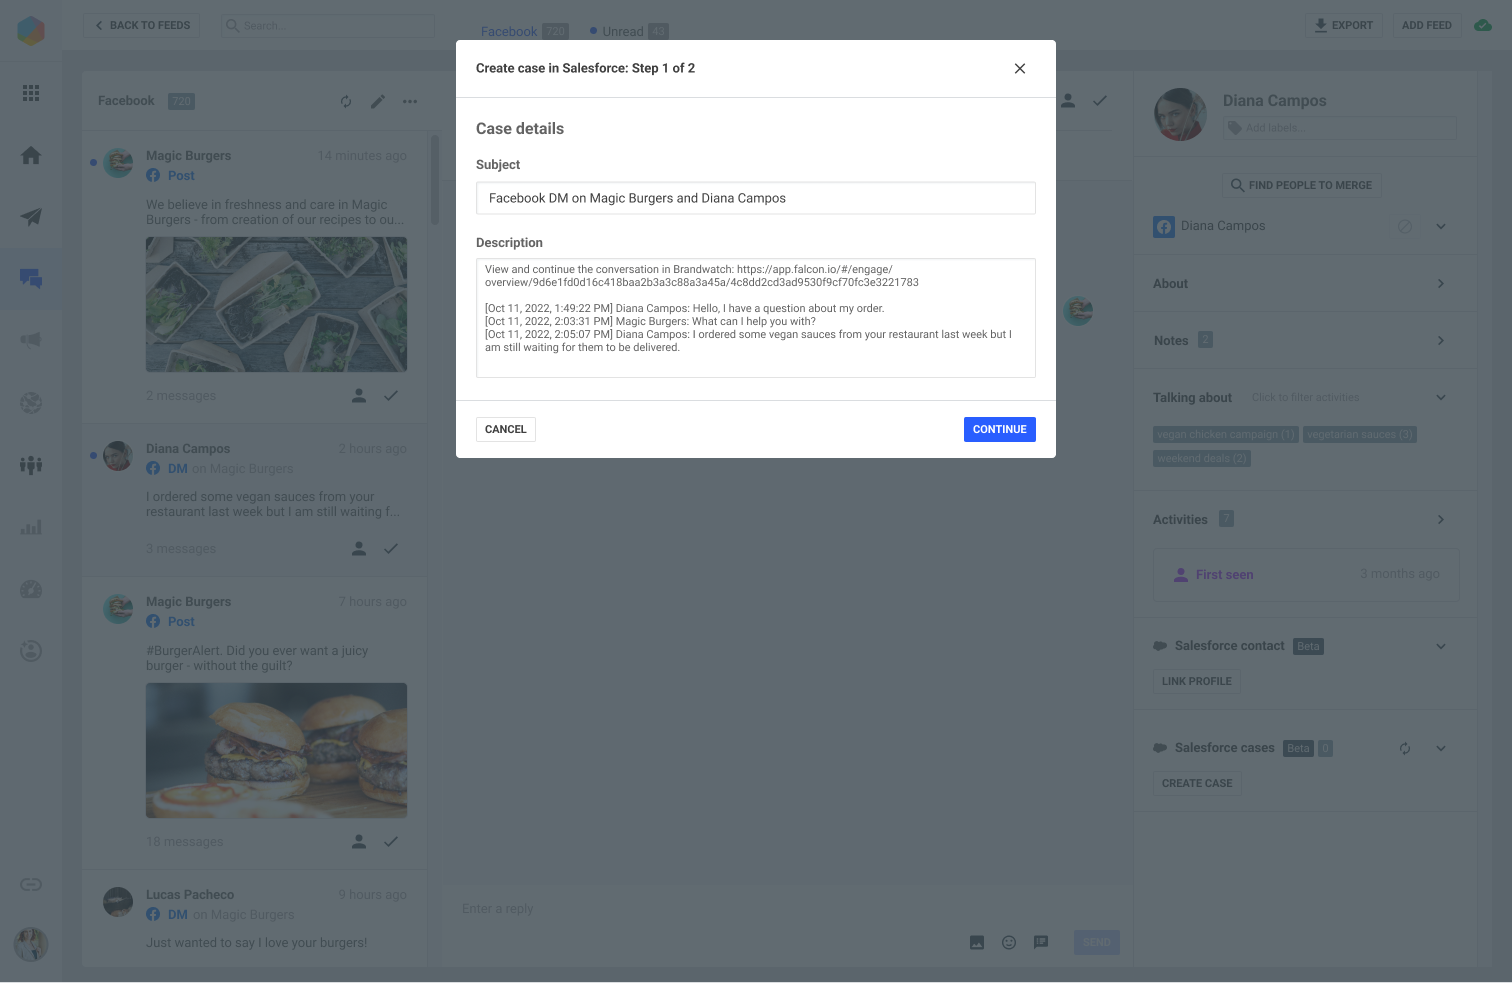Expand the Diana Campos Facebook profile row

click(1441, 227)
